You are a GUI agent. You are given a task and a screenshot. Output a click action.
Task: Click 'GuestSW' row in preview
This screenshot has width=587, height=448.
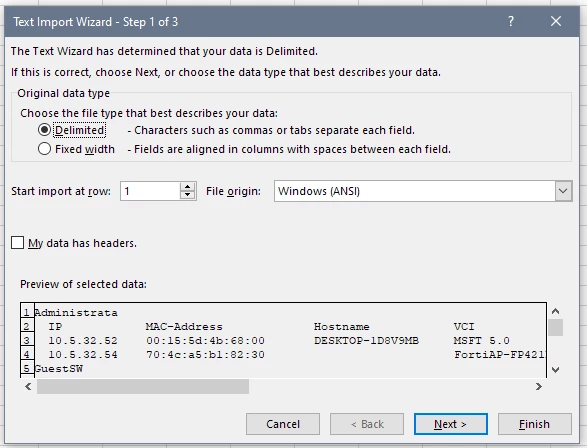[x=59, y=369]
